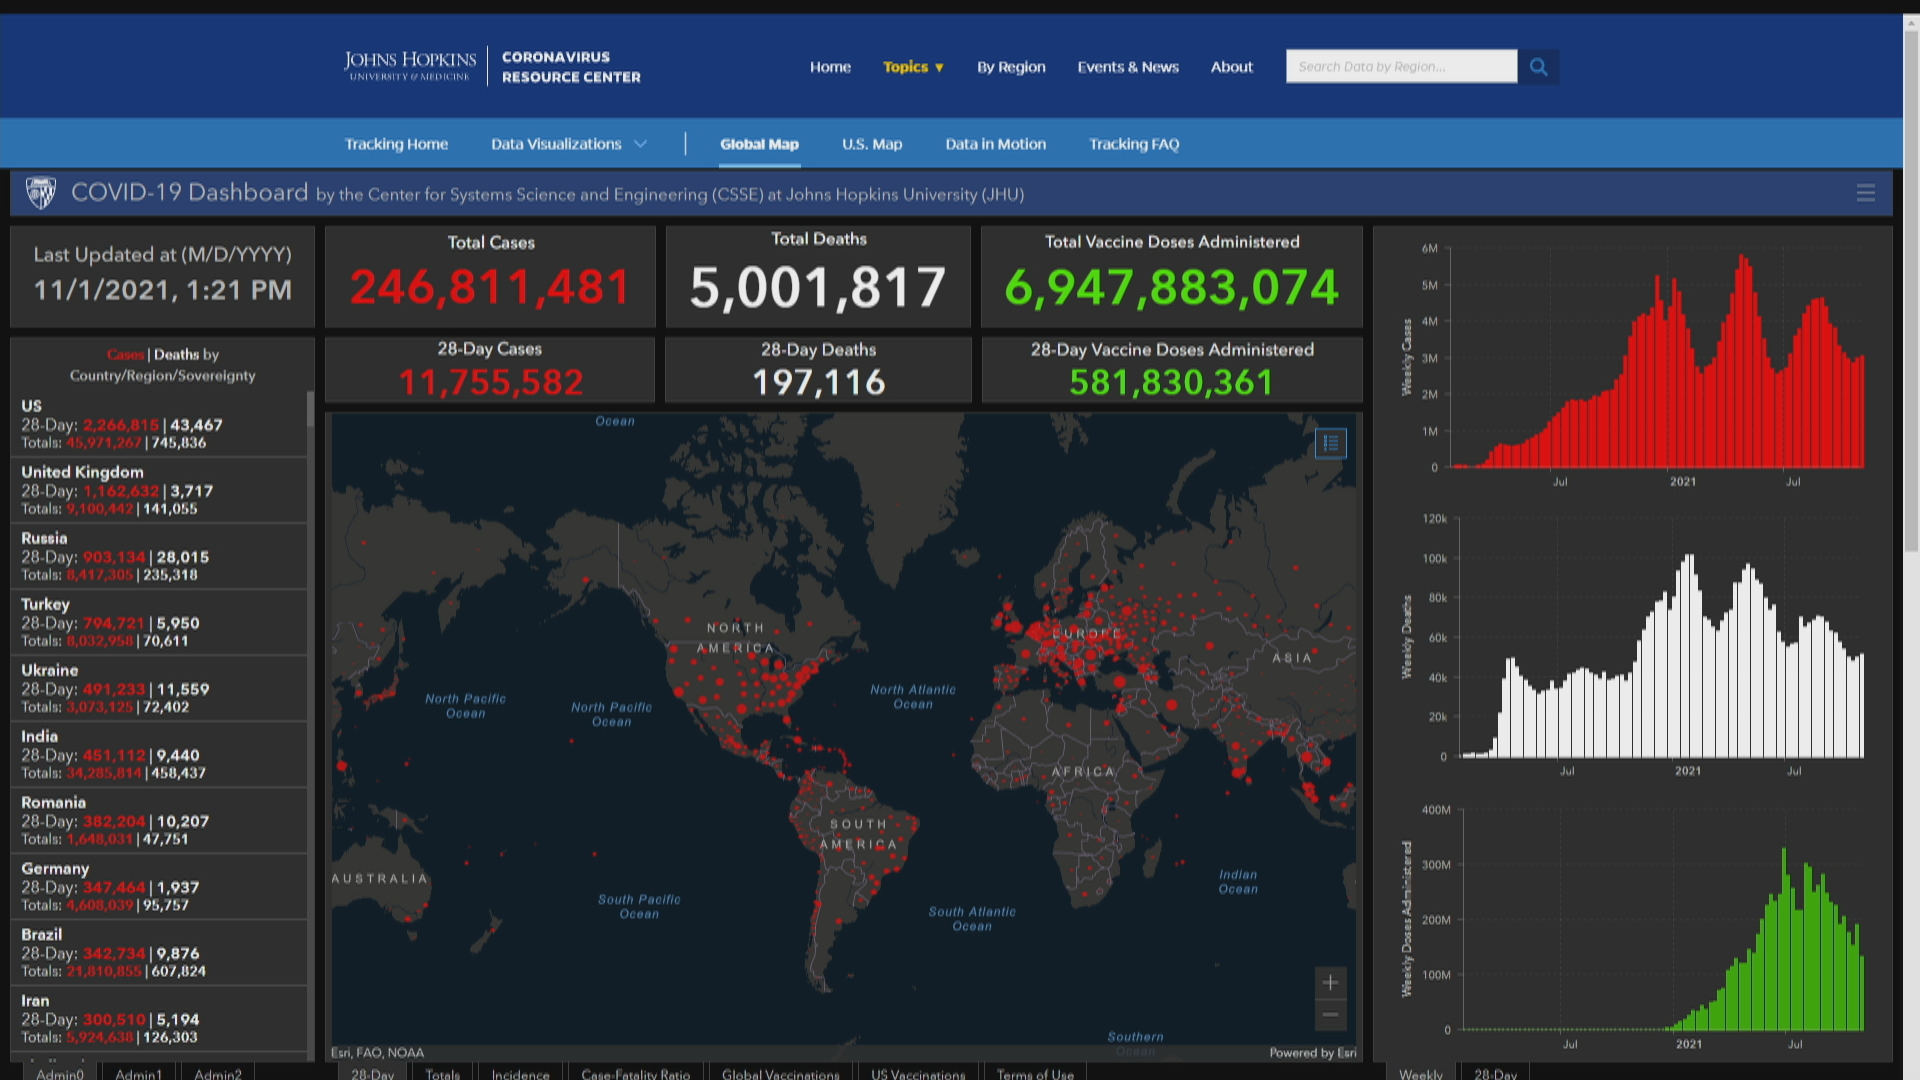
Task: Select the United Kingdom row
Action: (158, 490)
